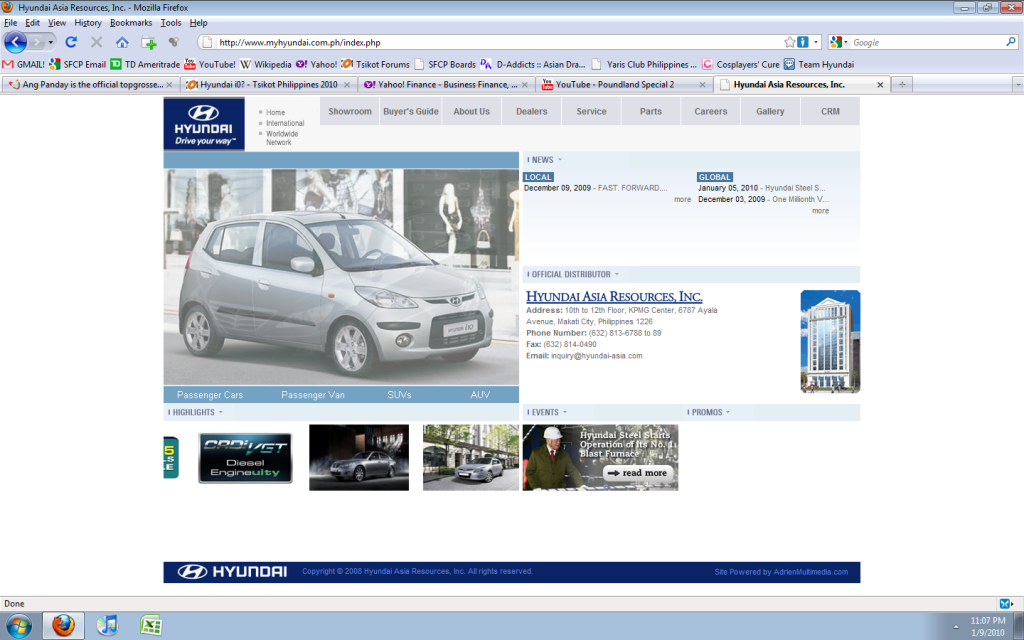Screen dimensions: 1024x640
Task: Expand the NEWS section arrow
Action: click(x=560, y=160)
